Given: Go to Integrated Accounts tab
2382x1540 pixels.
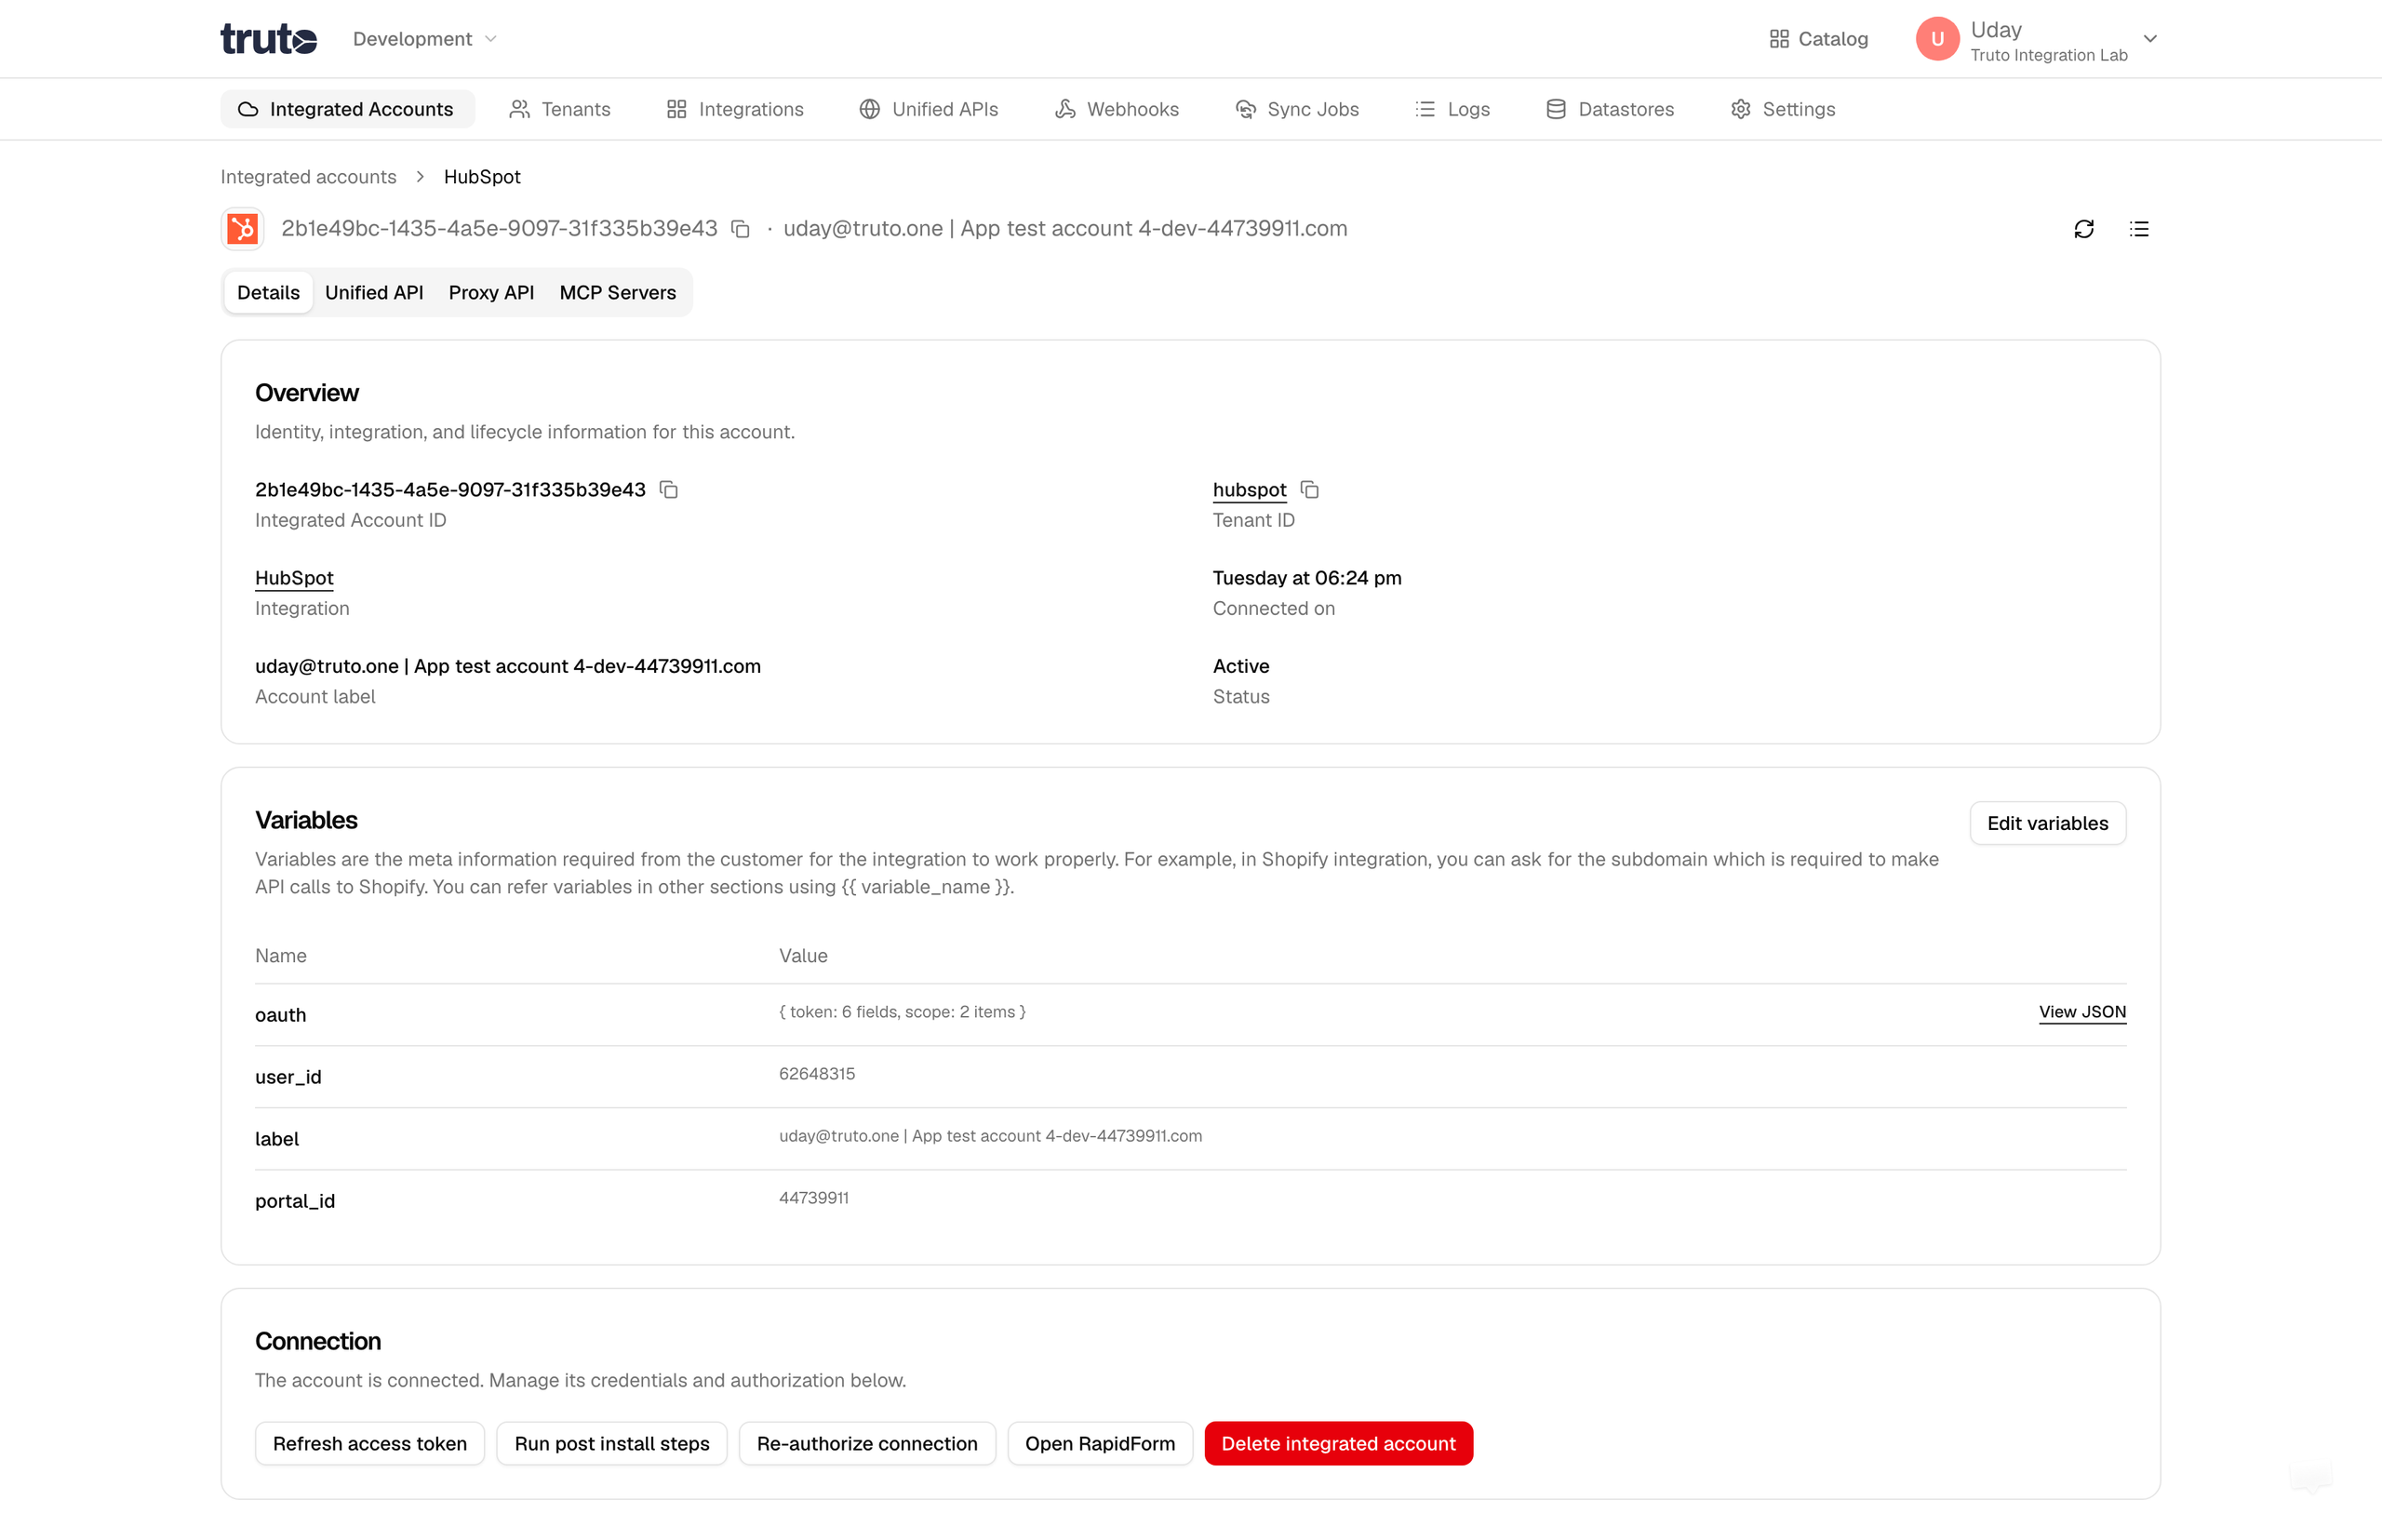Looking at the screenshot, I should point(346,109).
